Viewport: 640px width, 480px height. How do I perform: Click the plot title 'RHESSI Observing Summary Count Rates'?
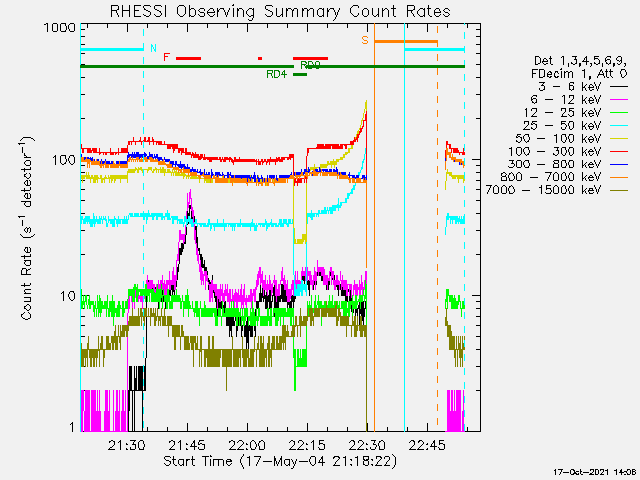(280, 11)
